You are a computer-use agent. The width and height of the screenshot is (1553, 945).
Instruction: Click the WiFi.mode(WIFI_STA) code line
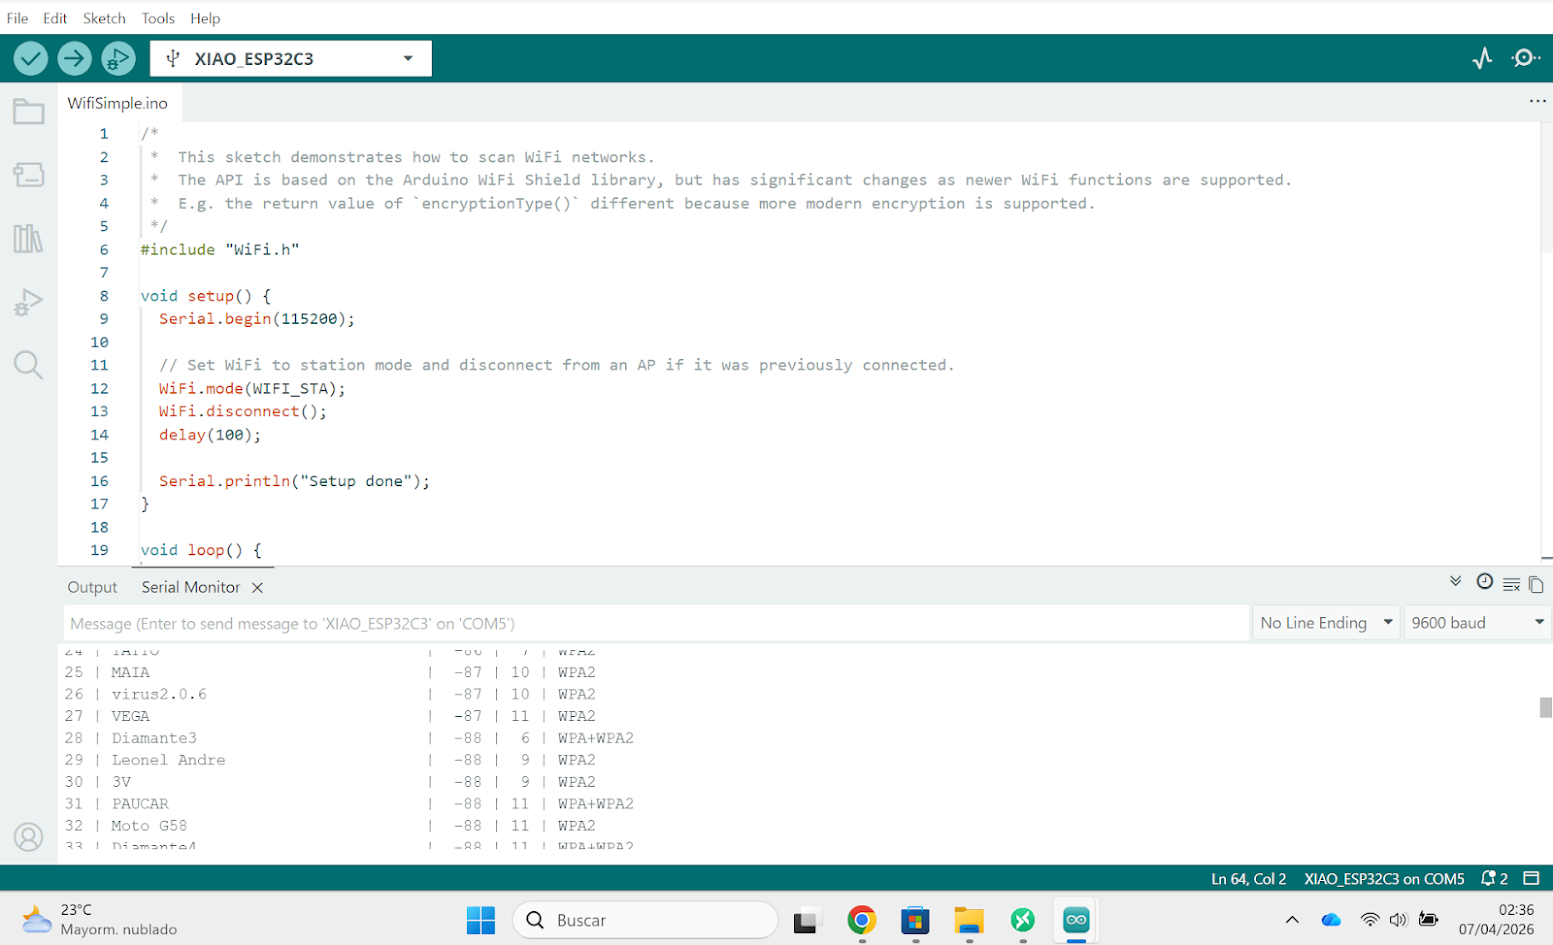tap(252, 389)
